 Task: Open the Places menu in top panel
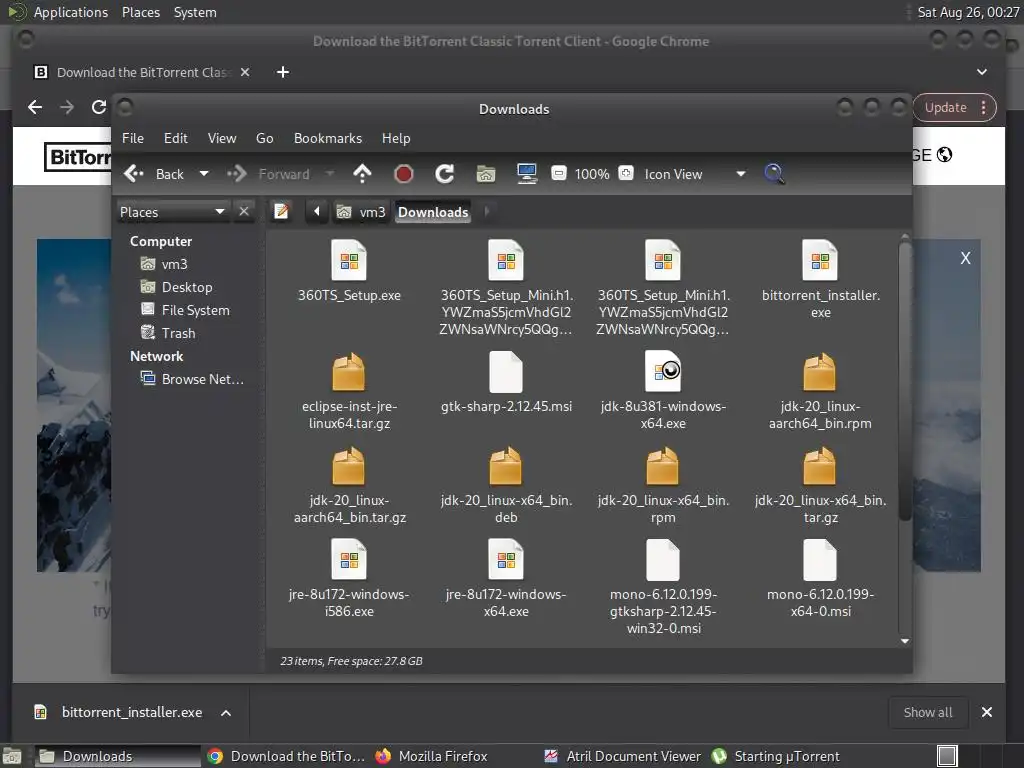pyautogui.click(x=141, y=12)
